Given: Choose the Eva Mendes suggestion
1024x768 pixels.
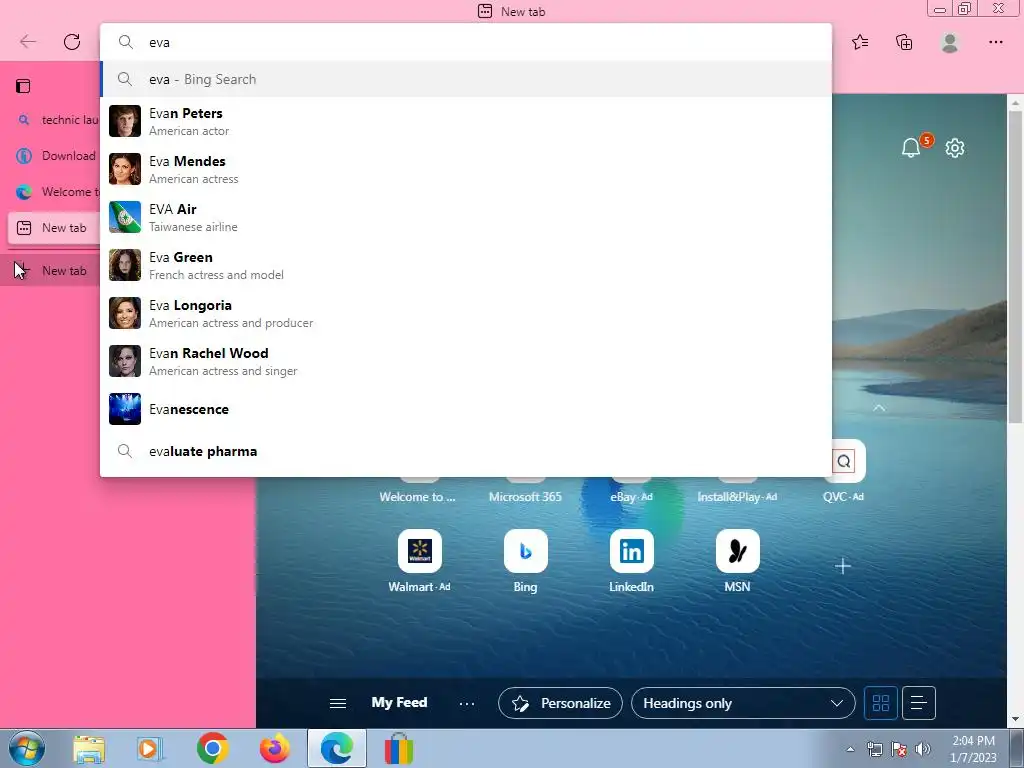Looking at the screenshot, I should pyautogui.click(x=466, y=169).
